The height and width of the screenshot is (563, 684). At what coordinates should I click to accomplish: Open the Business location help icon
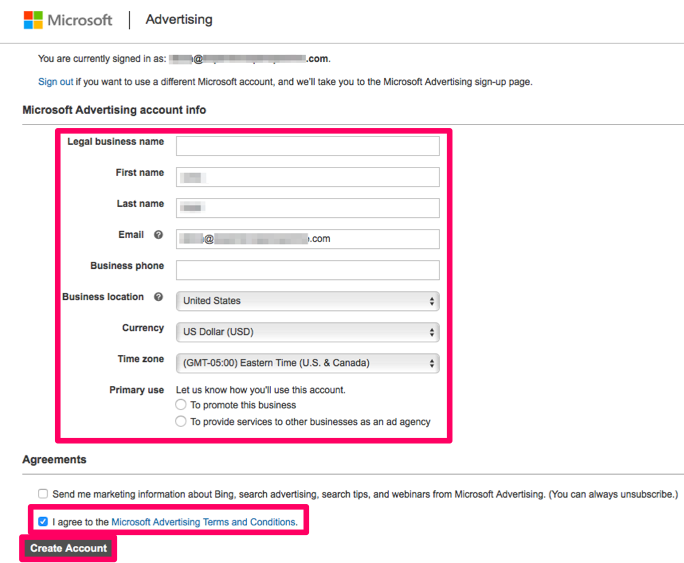click(x=158, y=297)
